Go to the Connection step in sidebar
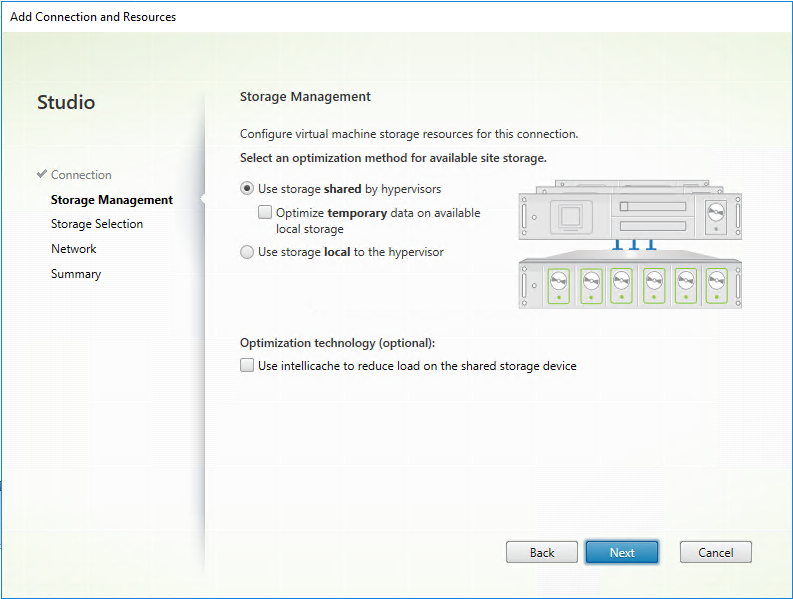This screenshot has height=599, width=793. pyautogui.click(x=81, y=175)
